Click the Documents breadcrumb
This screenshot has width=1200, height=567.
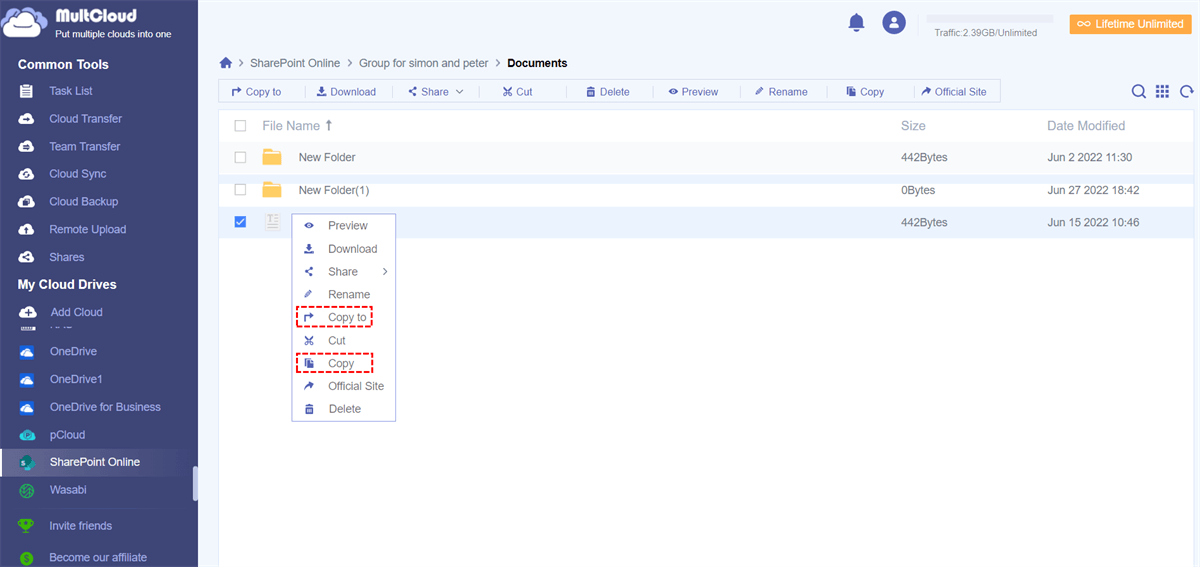coord(537,63)
